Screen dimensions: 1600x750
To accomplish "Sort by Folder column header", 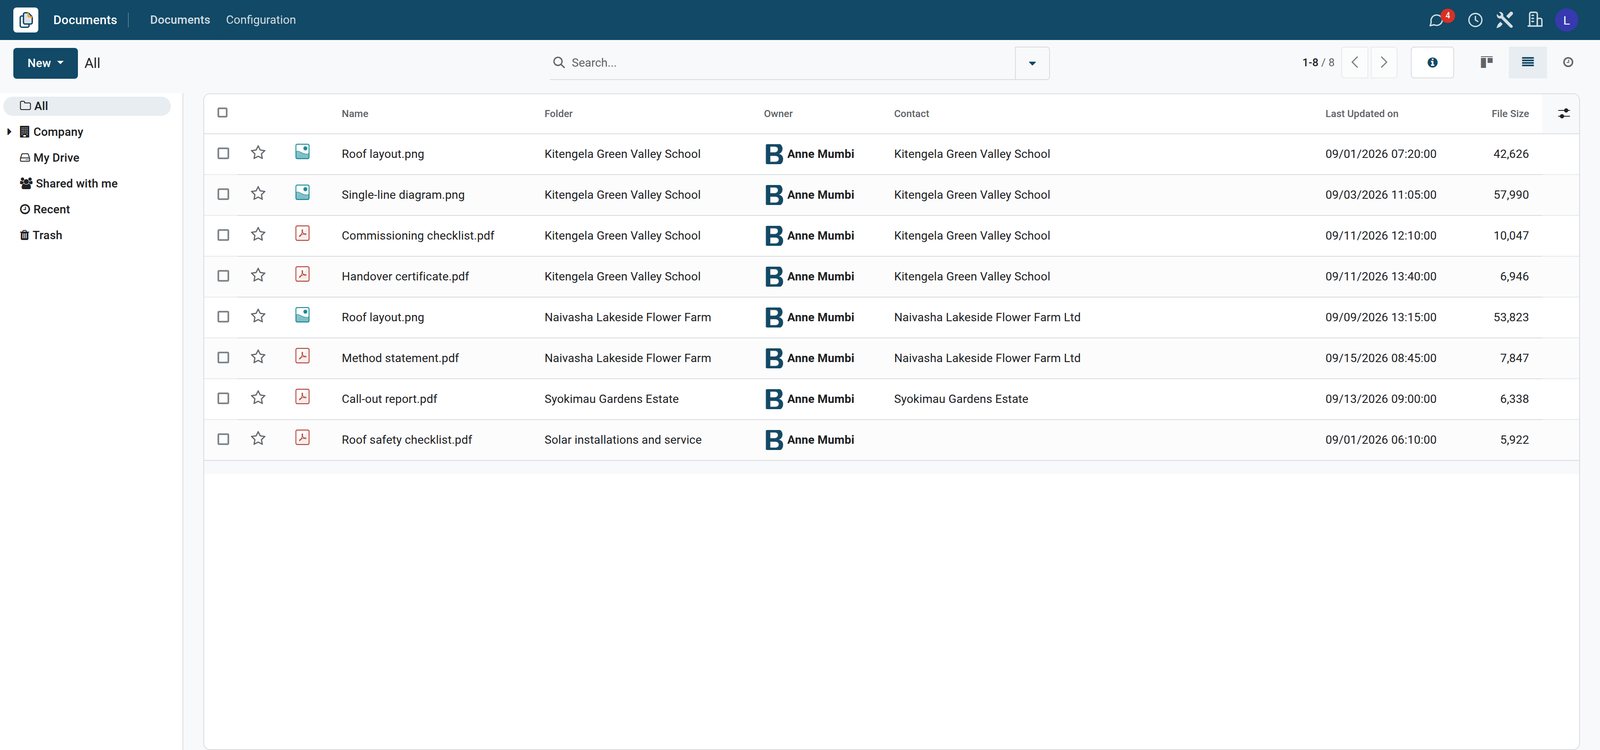I will coord(558,114).
